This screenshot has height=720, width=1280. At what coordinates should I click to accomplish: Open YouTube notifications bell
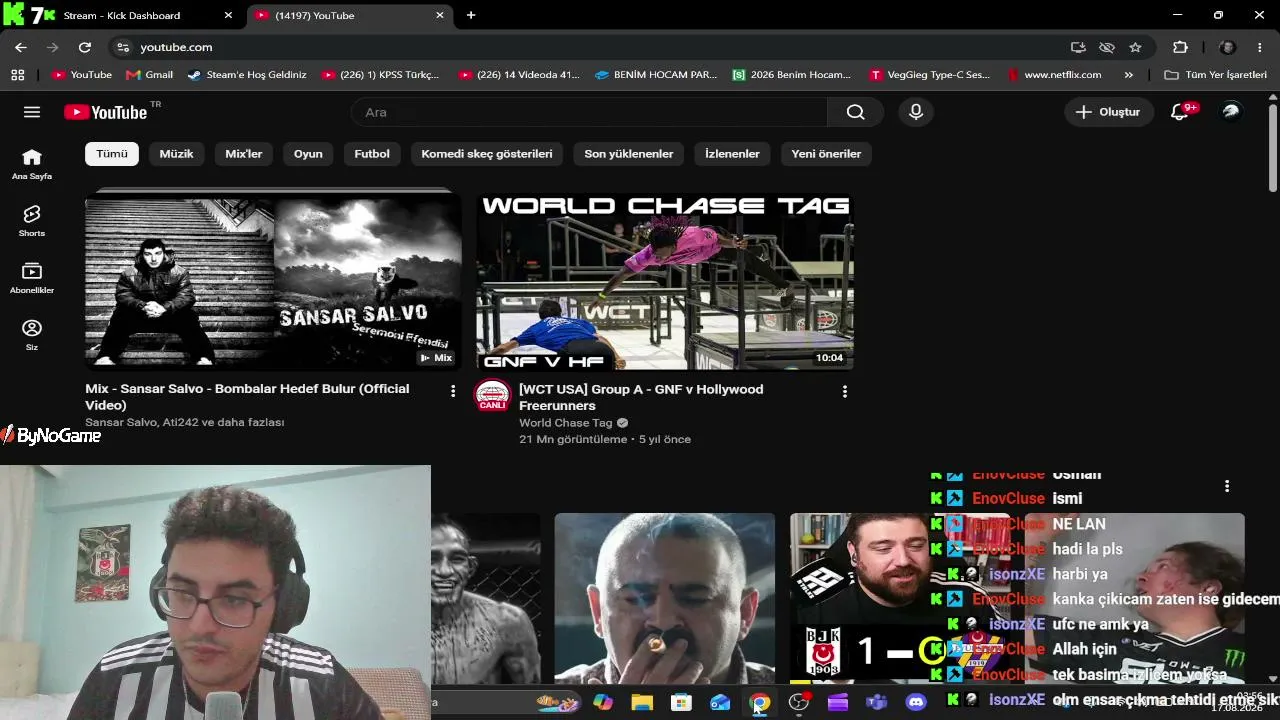pos(1180,112)
